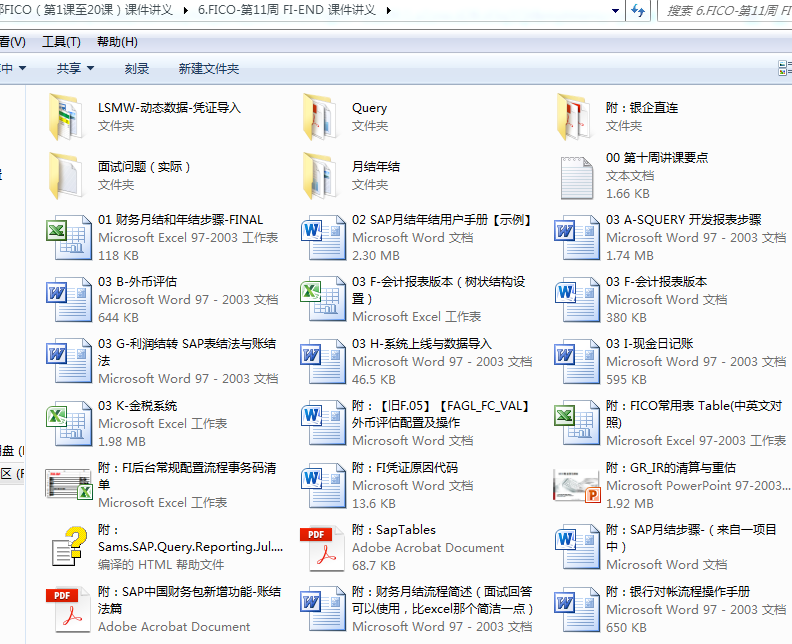This screenshot has height=644, width=792.
Task: Click the 6.FICO-第11周 FI-END 课件讲义 breadcrumb
Action: click(x=287, y=10)
